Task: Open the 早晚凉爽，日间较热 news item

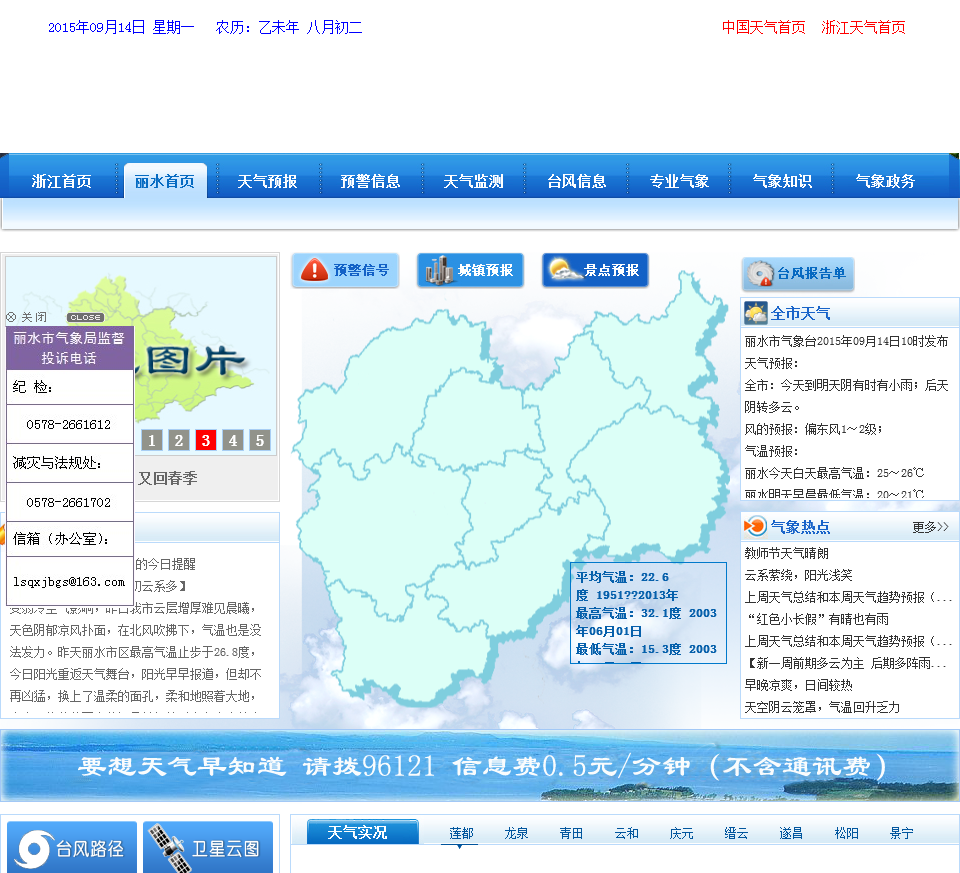Action: pyautogui.click(x=798, y=686)
